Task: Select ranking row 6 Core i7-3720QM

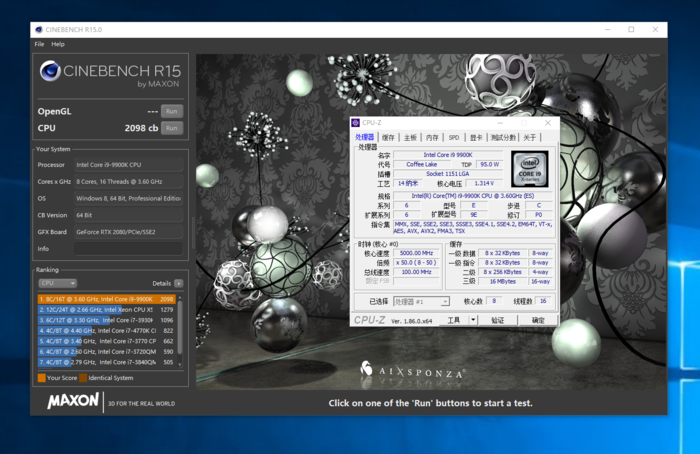Action: click(107, 352)
